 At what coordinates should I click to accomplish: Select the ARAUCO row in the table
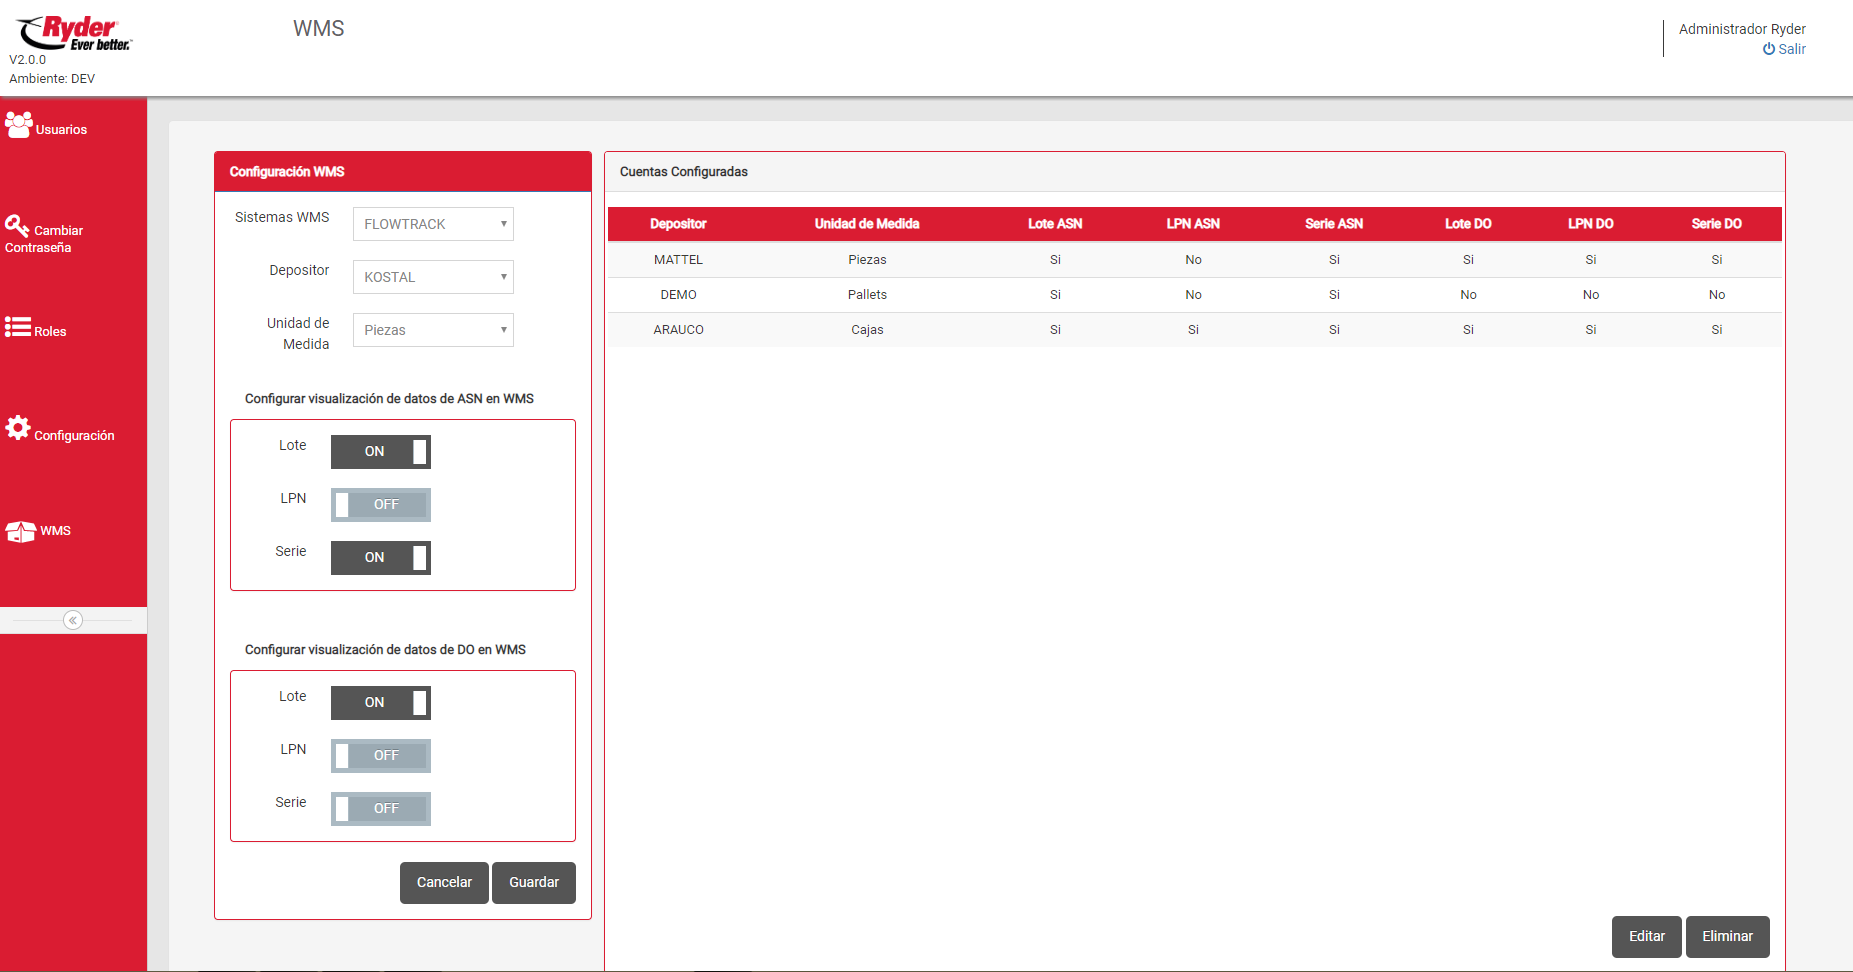click(678, 330)
